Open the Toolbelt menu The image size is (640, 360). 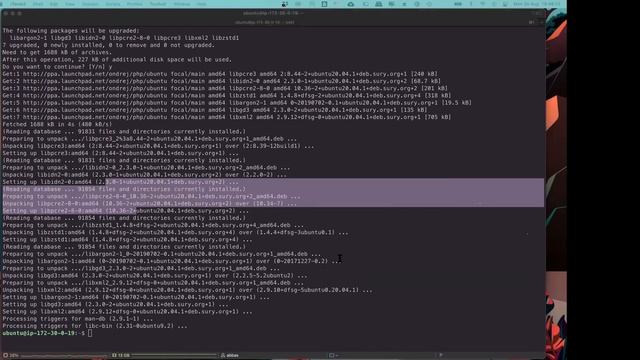158,4
